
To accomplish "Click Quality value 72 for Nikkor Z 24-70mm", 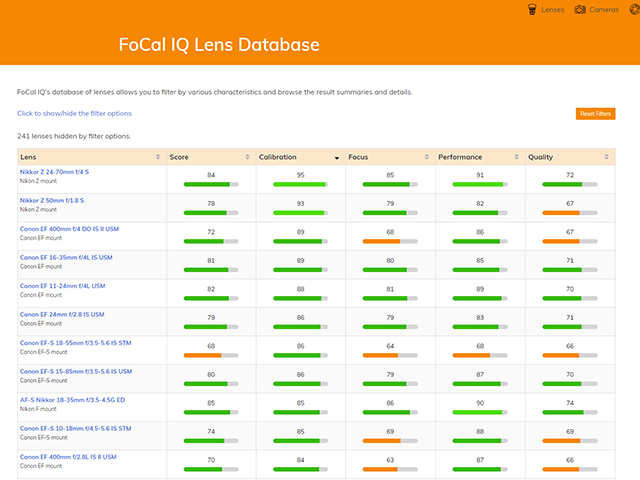I will click(570, 175).
